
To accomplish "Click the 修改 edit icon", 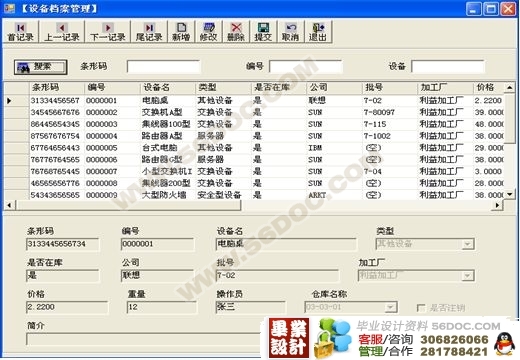I will click(208, 32).
